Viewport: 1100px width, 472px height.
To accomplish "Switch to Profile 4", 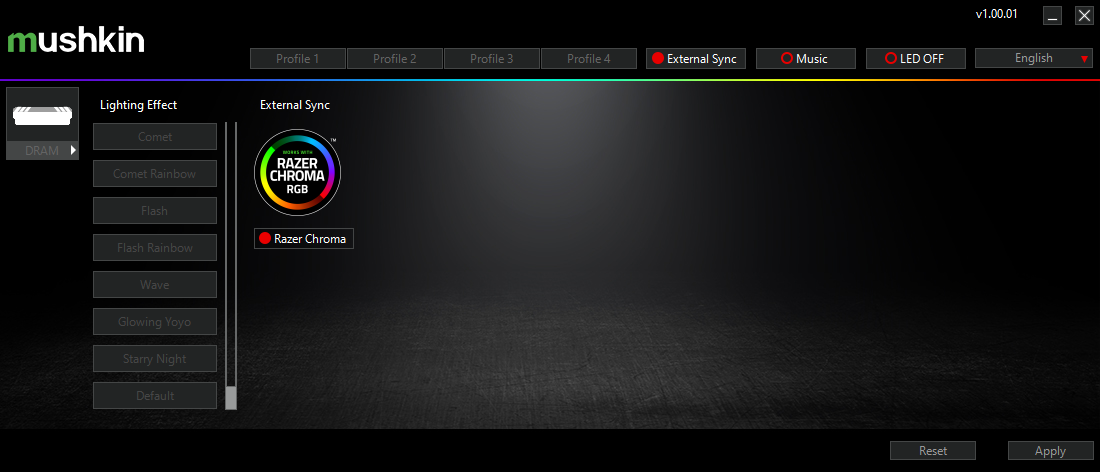I will (589, 58).
